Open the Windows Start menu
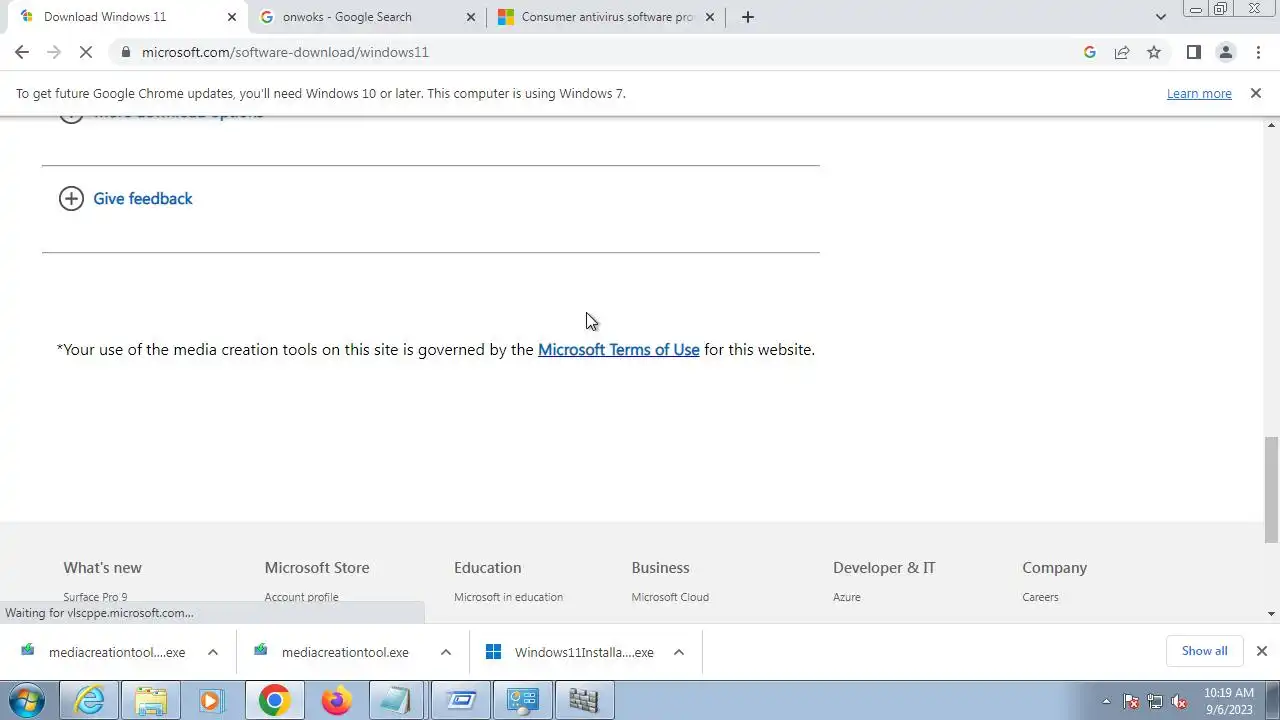This screenshot has height=720, width=1280. pyautogui.click(x=27, y=700)
